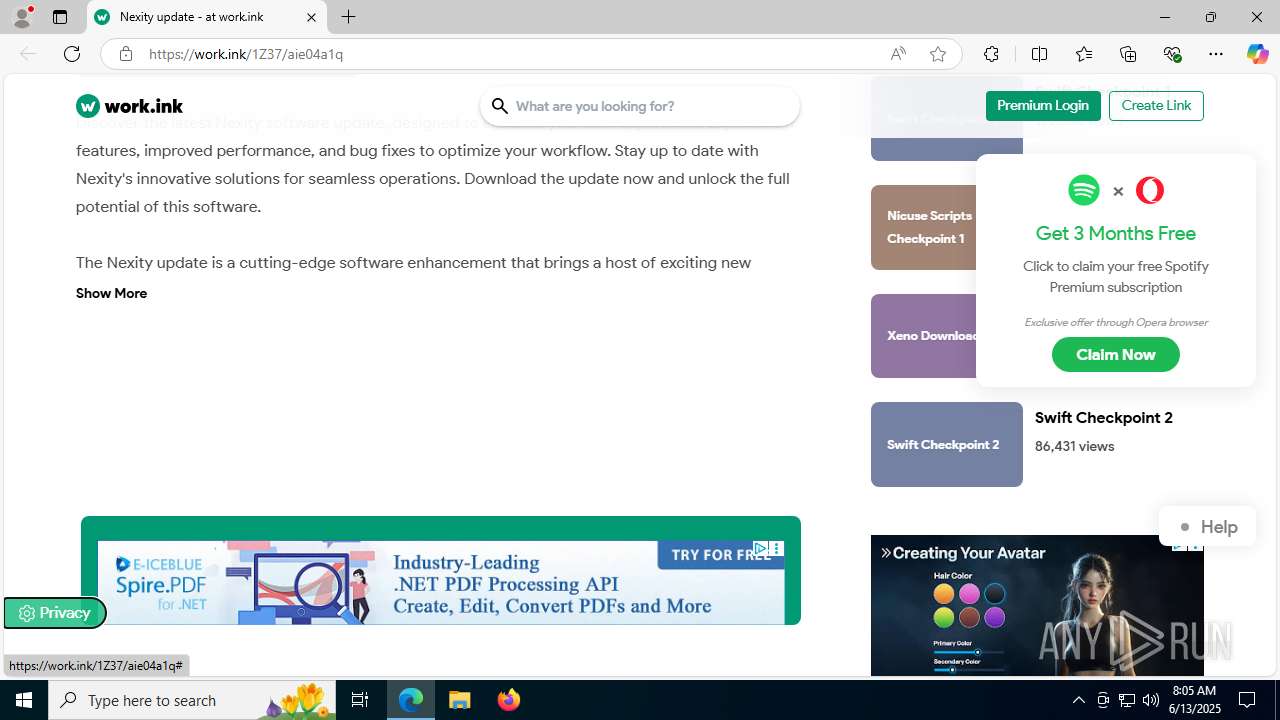Viewport: 1280px width, 720px height.
Task: Open the Extensions puzzle icon
Action: 991,54
